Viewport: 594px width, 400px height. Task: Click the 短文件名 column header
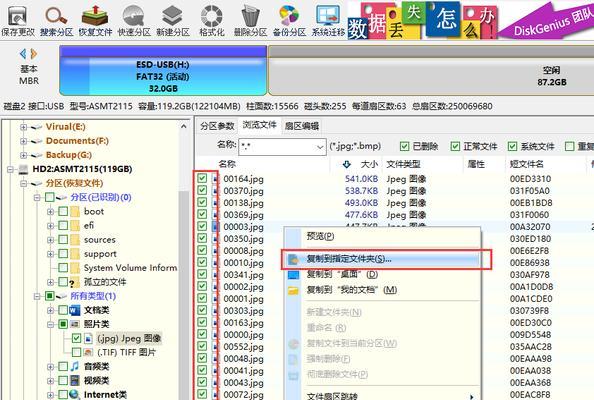pos(527,164)
